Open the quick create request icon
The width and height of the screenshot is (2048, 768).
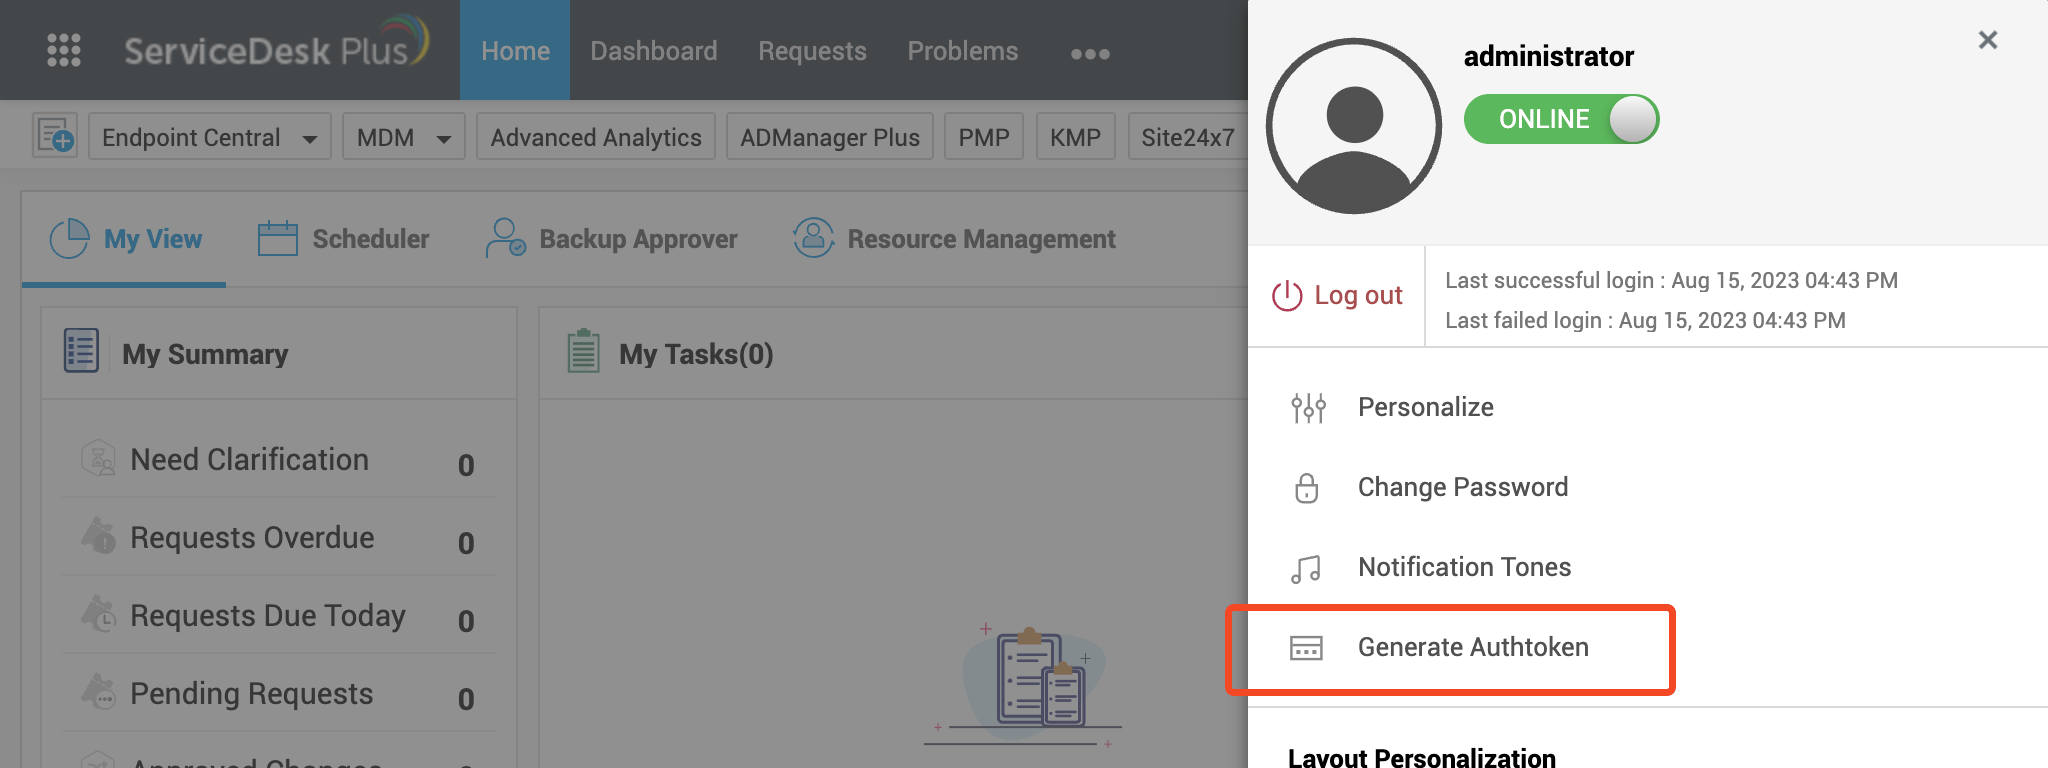click(x=55, y=134)
